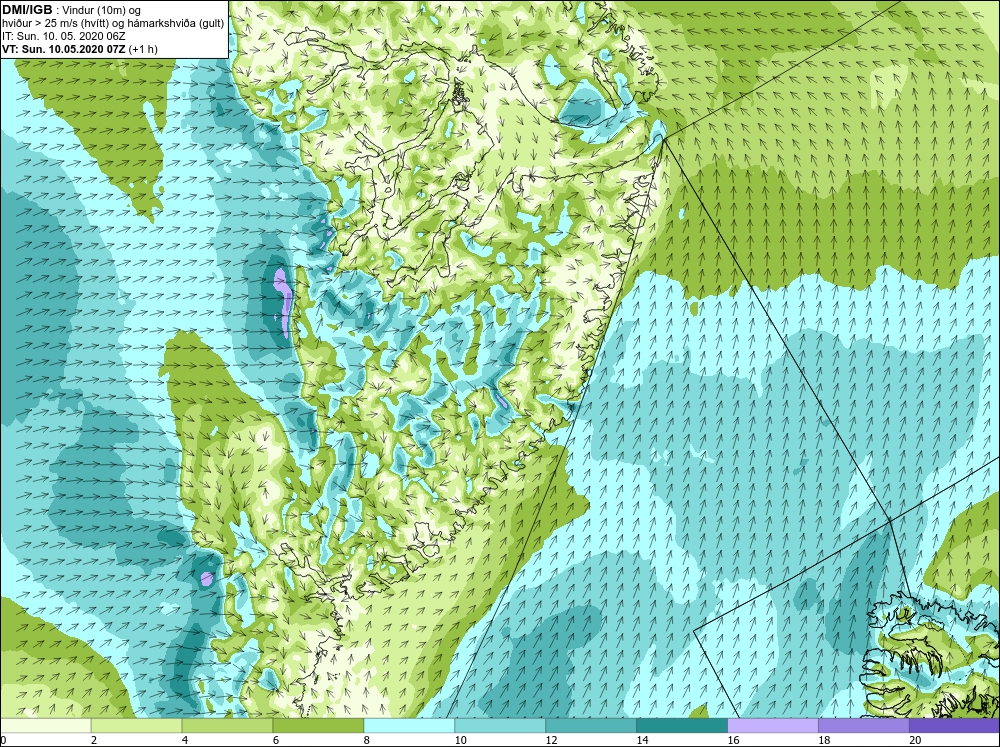1000x747 pixels.
Task: Click the legend scale label "4"
Action: [185, 740]
